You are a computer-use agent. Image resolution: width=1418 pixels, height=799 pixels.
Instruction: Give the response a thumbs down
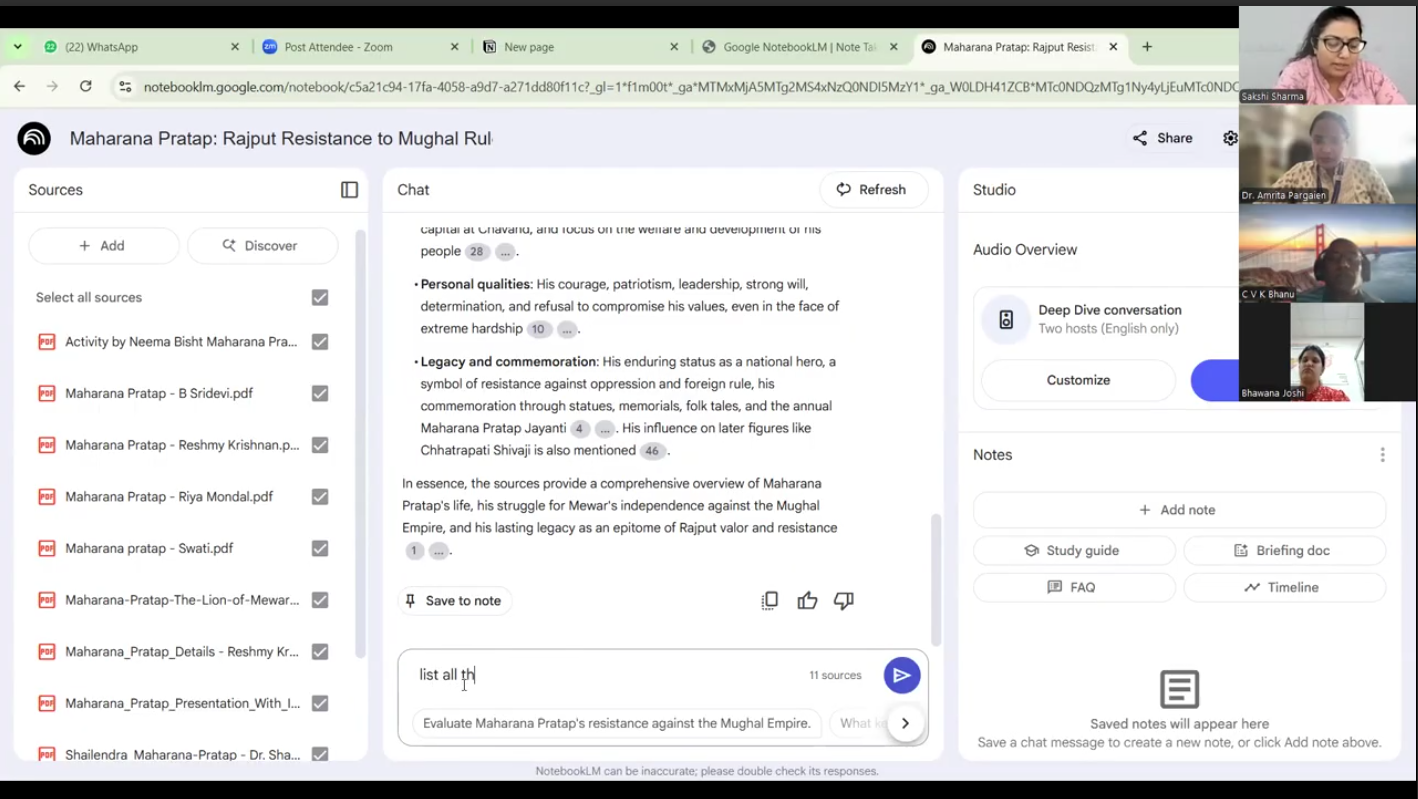[x=844, y=601]
